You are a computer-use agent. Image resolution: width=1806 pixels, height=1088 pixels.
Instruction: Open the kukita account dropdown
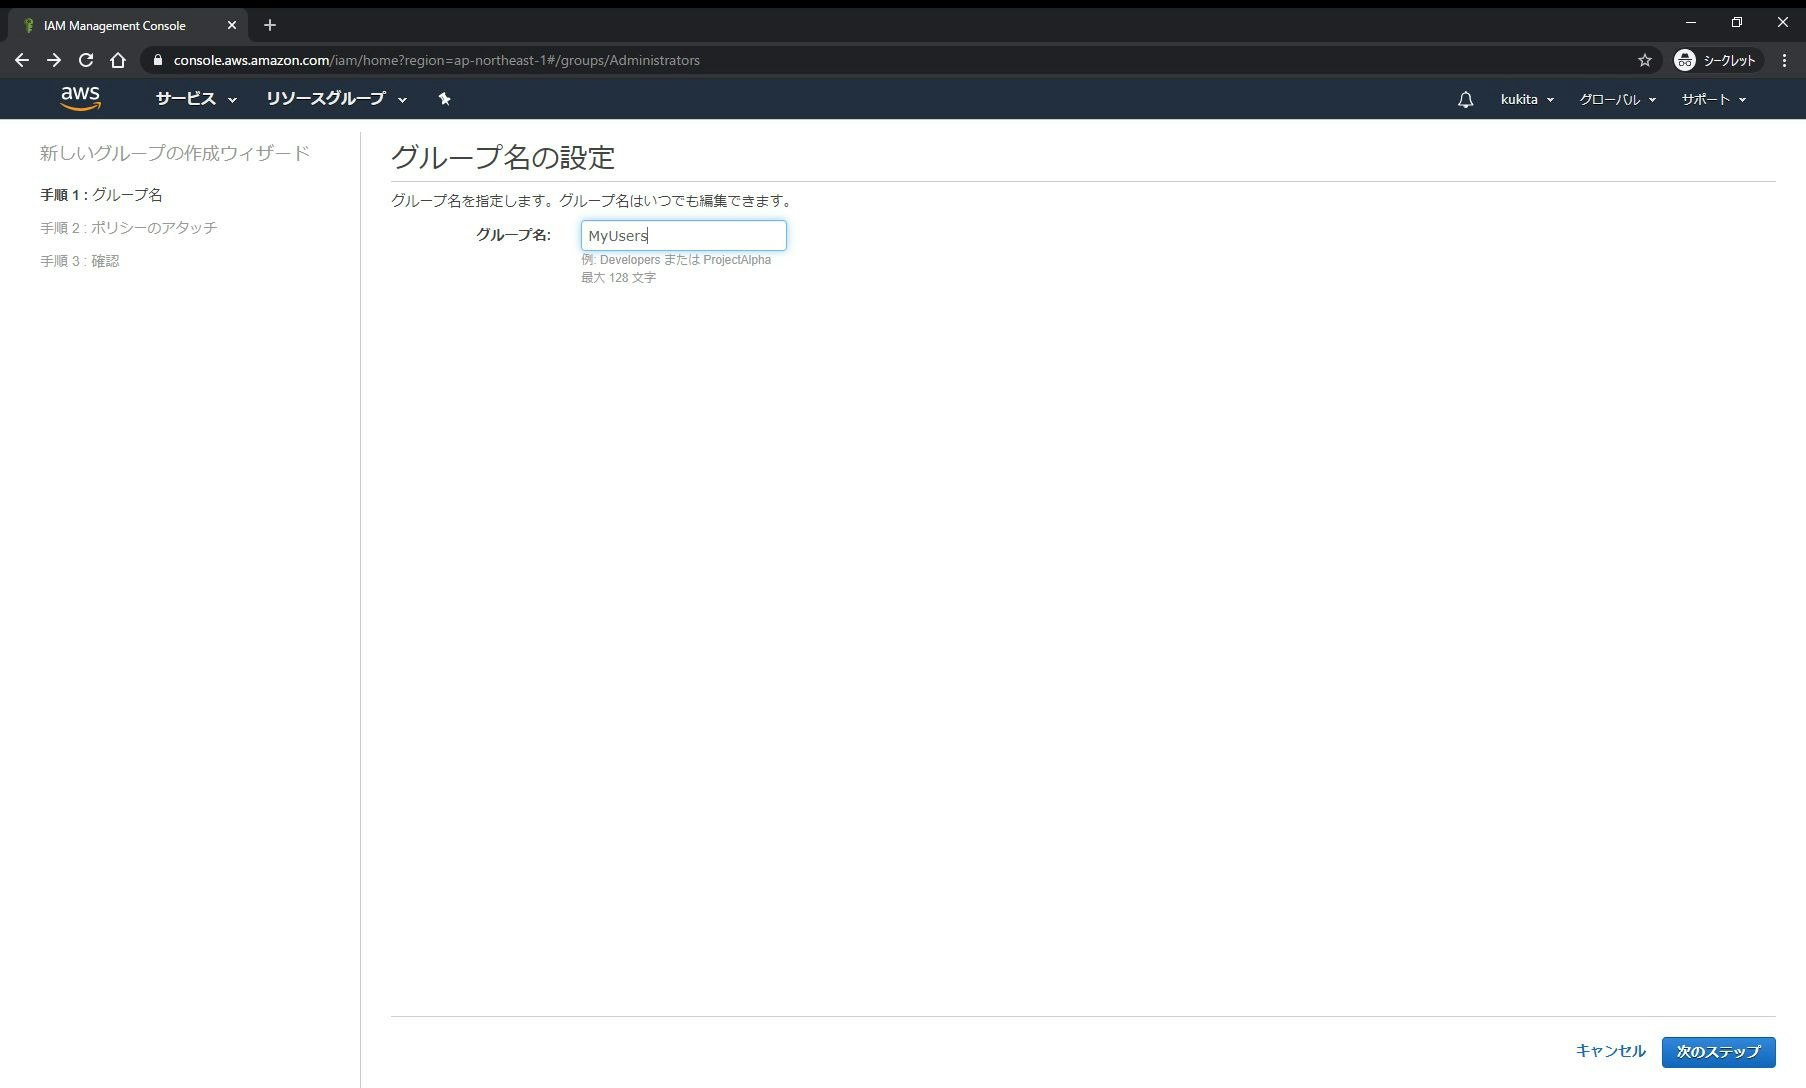1527,99
